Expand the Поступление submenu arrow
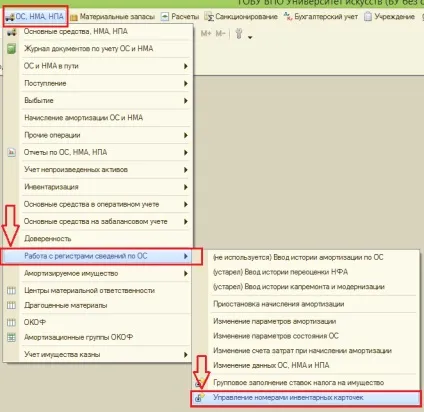424x412 pixels. (186, 83)
